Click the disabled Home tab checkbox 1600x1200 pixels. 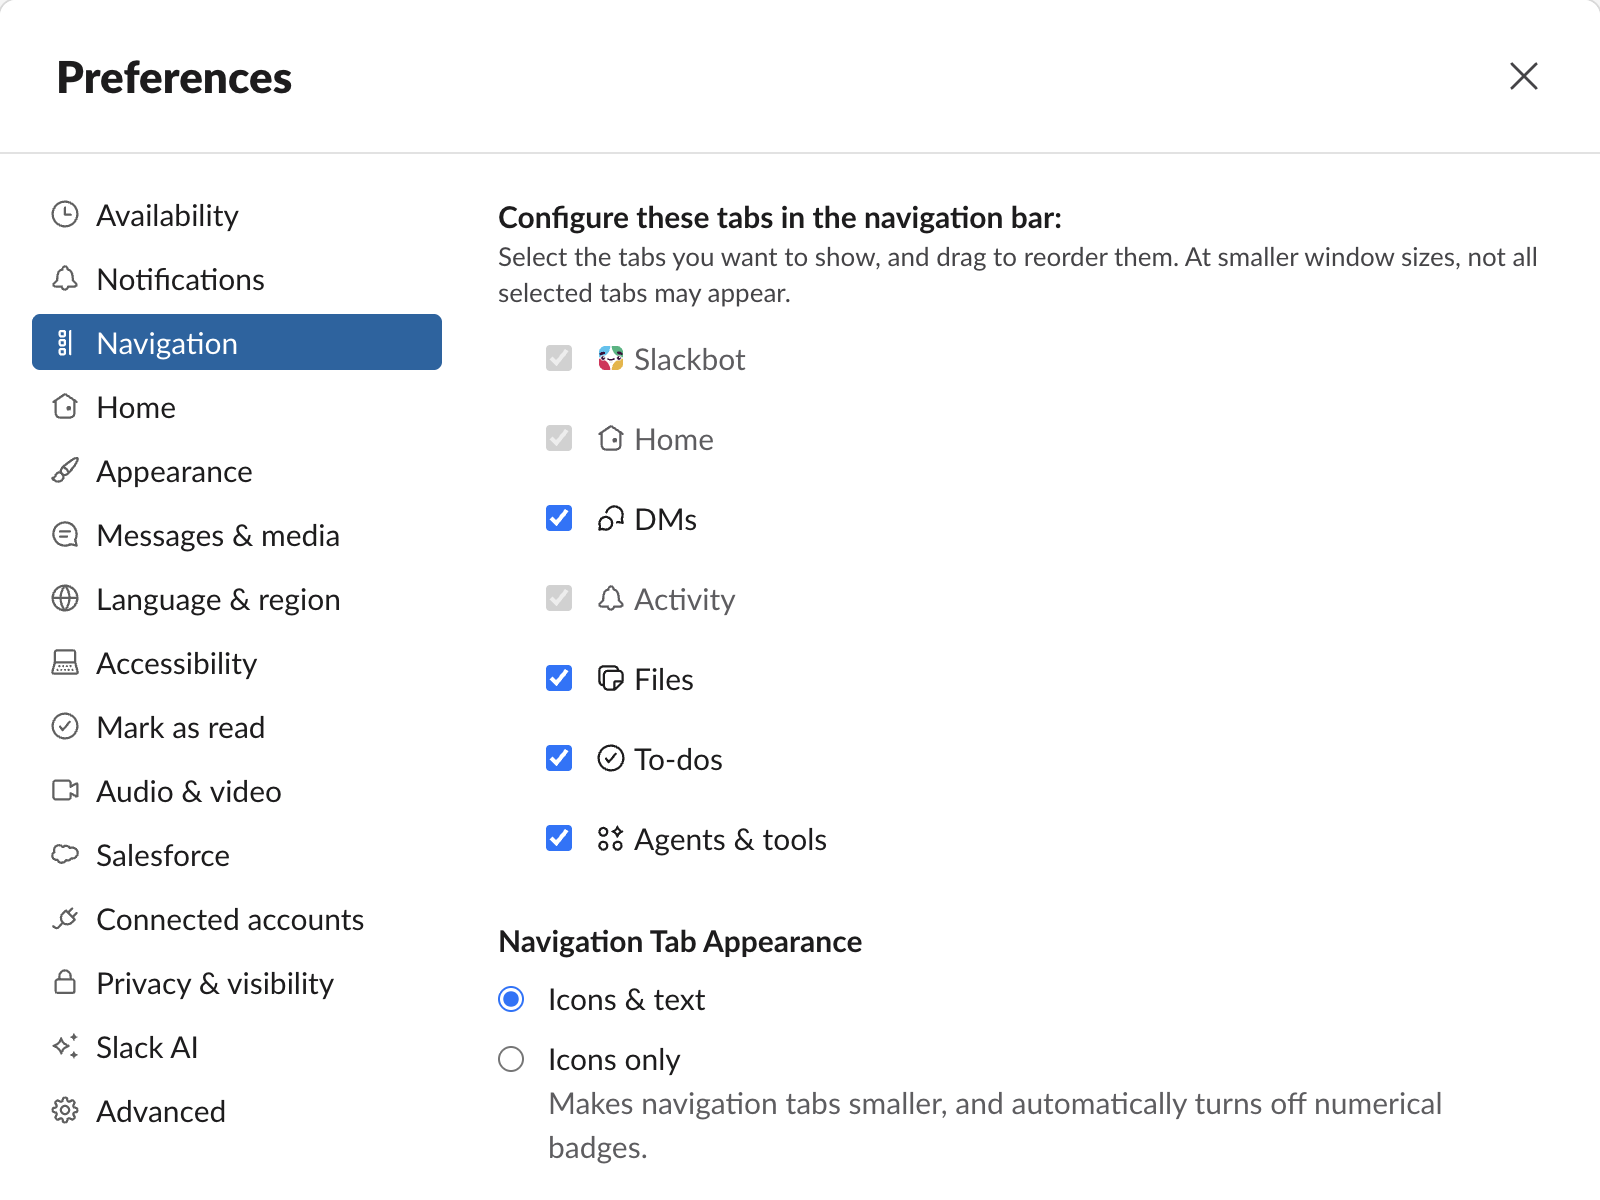pyautogui.click(x=559, y=438)
